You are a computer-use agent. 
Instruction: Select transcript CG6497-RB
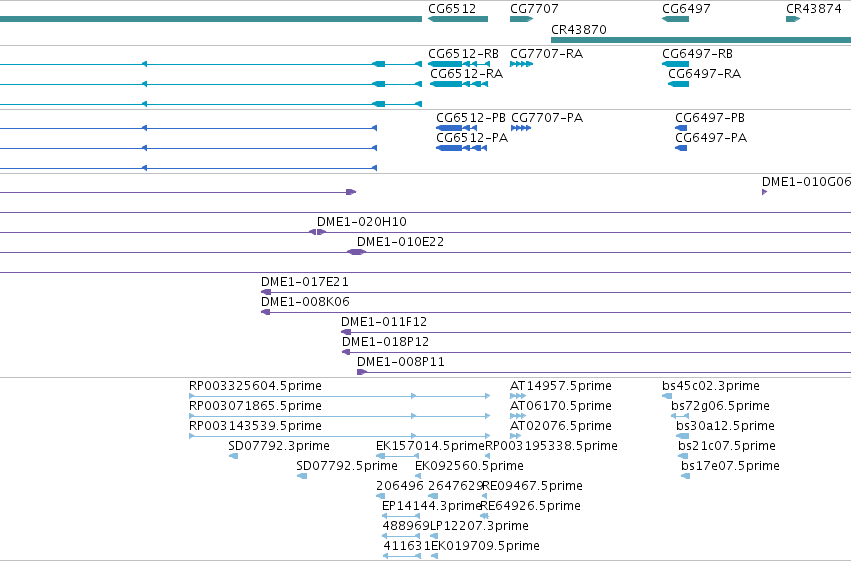[697, 54]
